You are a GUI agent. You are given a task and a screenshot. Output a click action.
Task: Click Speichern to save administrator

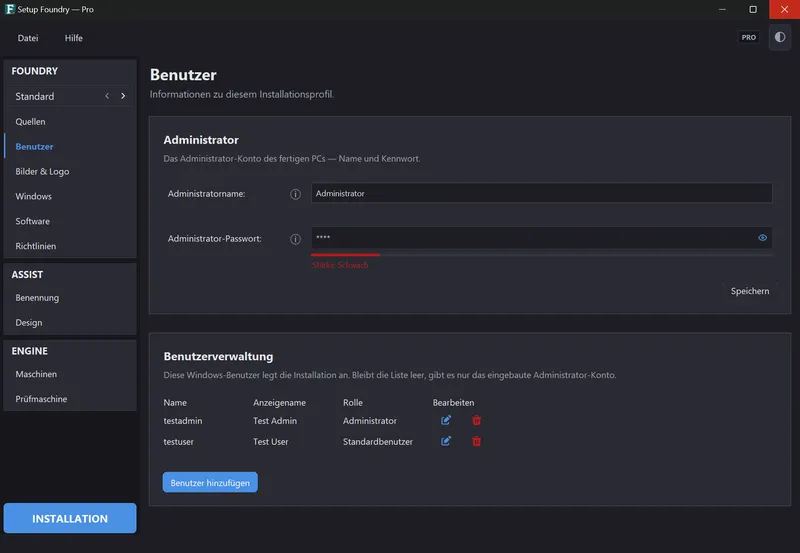[749, 291]
